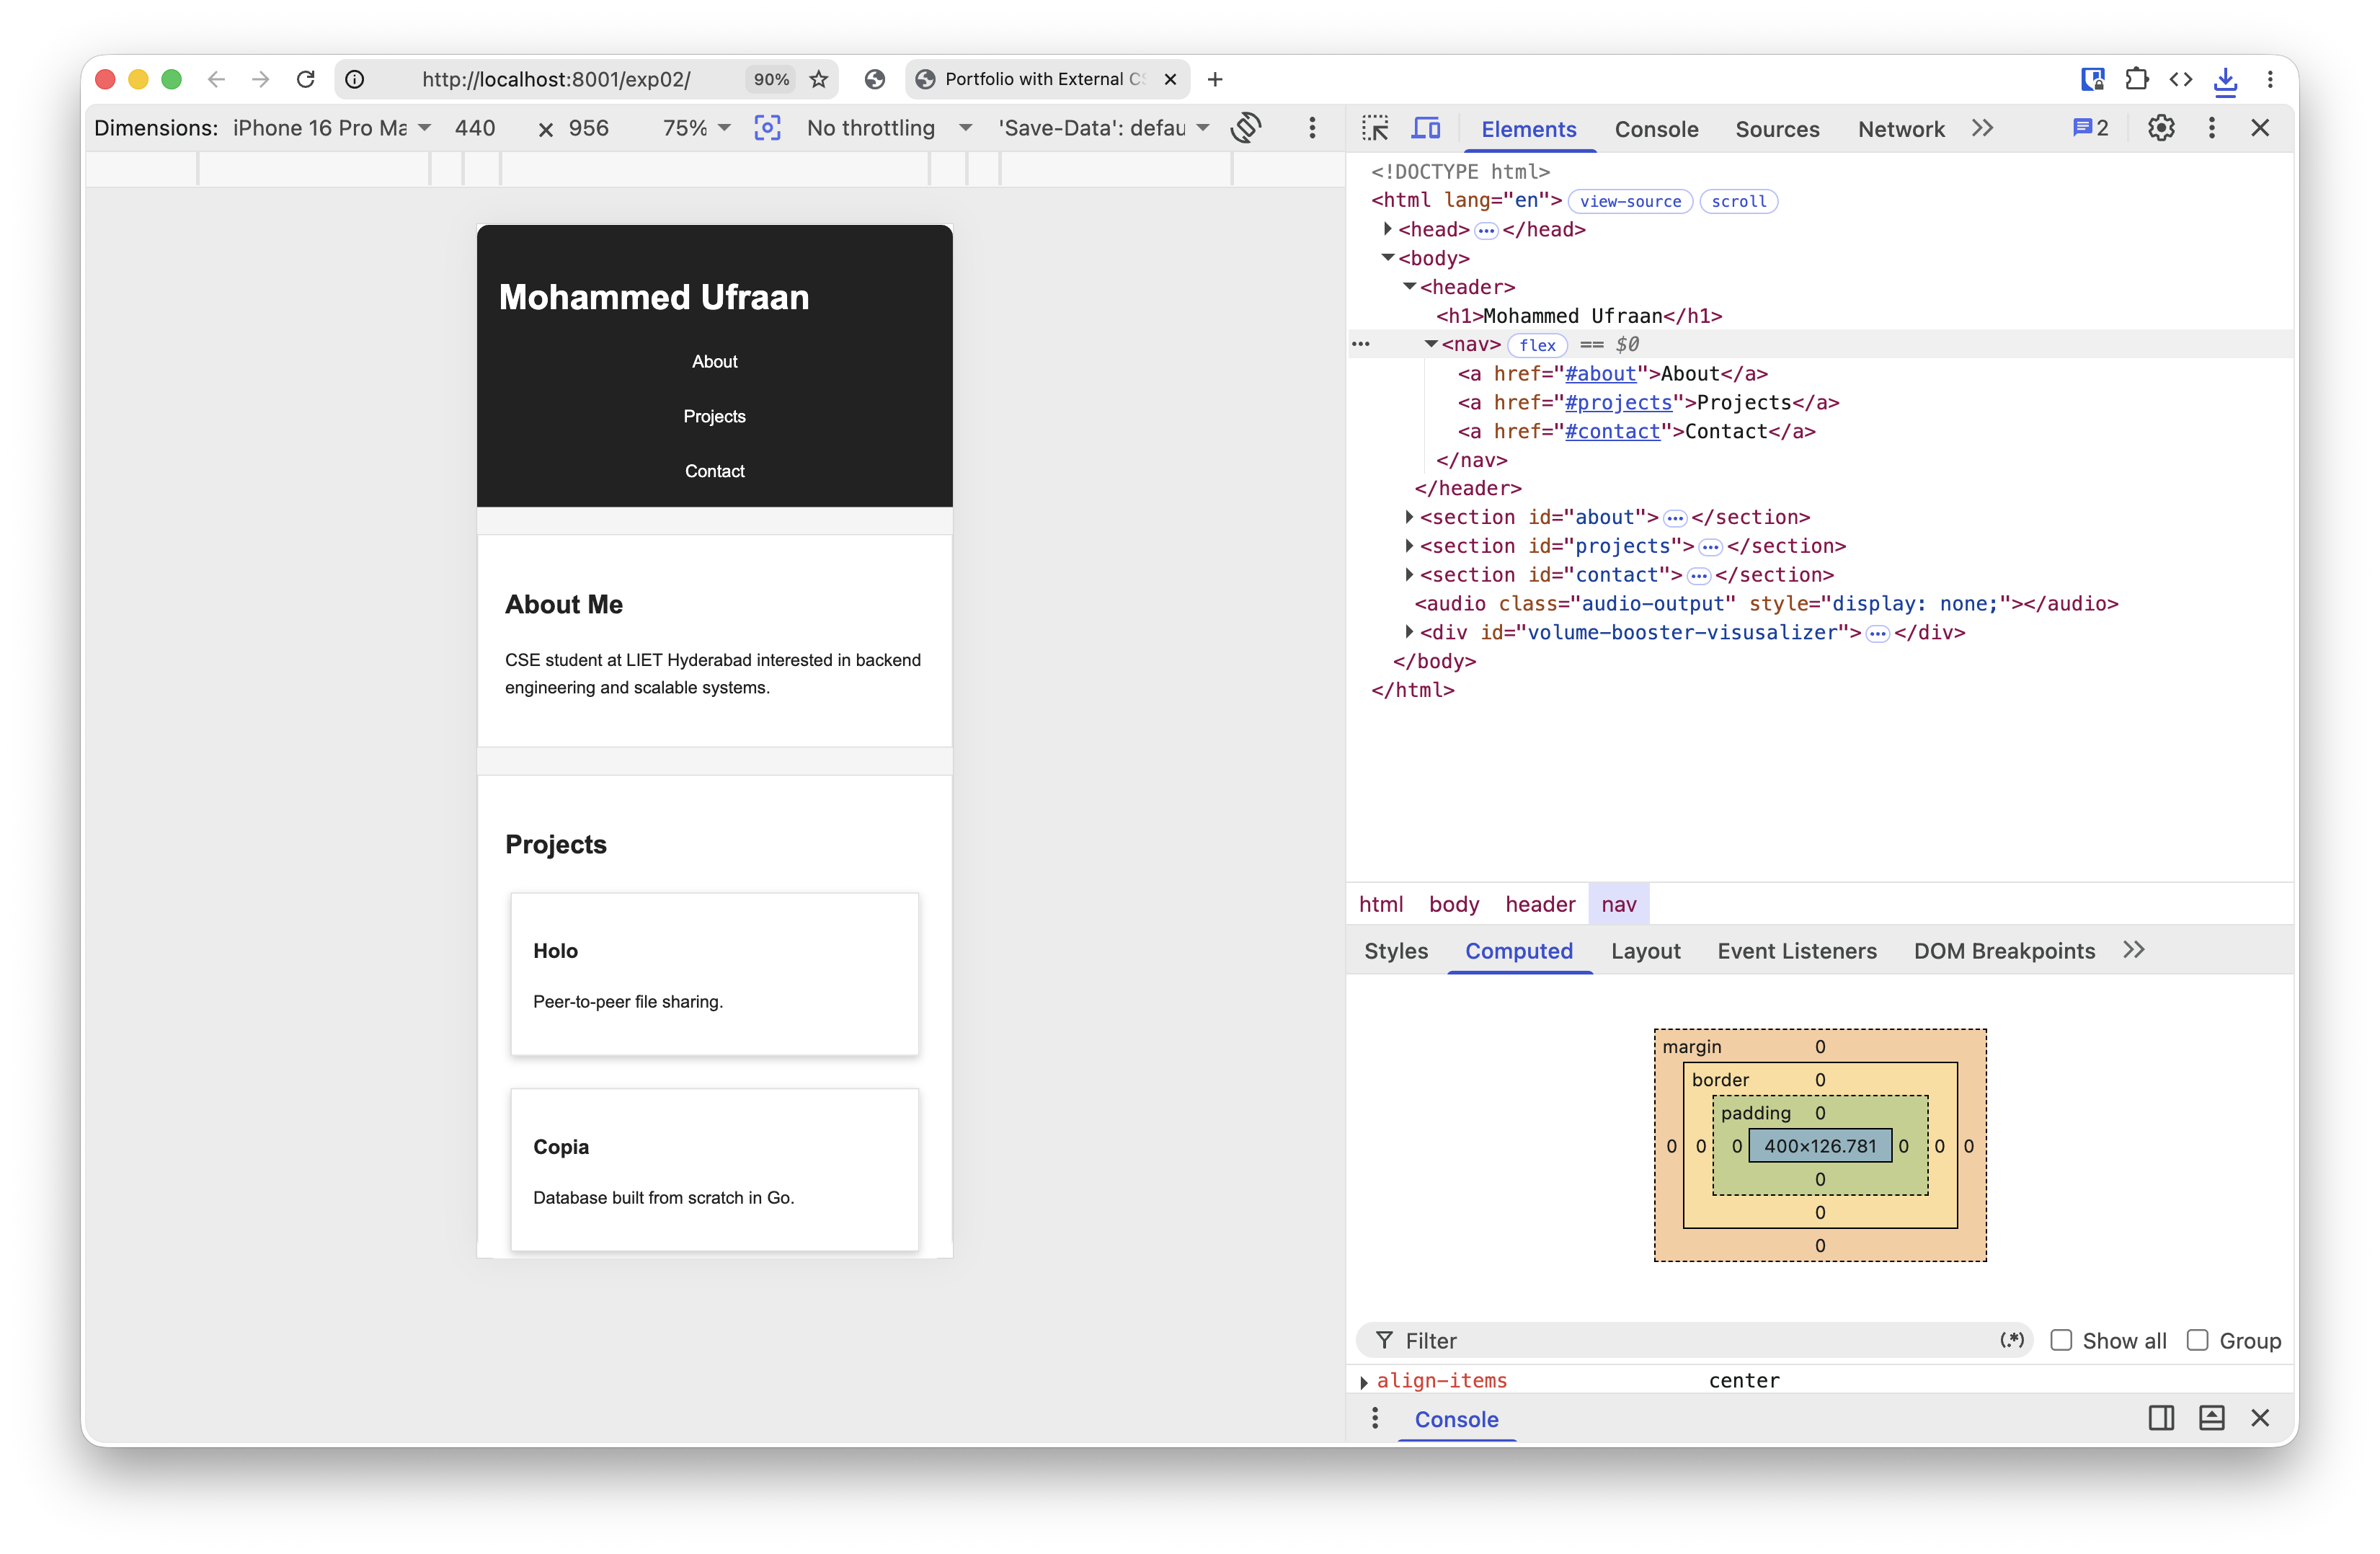The image size is (2380, 1554).
Task: Open DevTools customize three-dot menu
Action: coord(2212,128)
